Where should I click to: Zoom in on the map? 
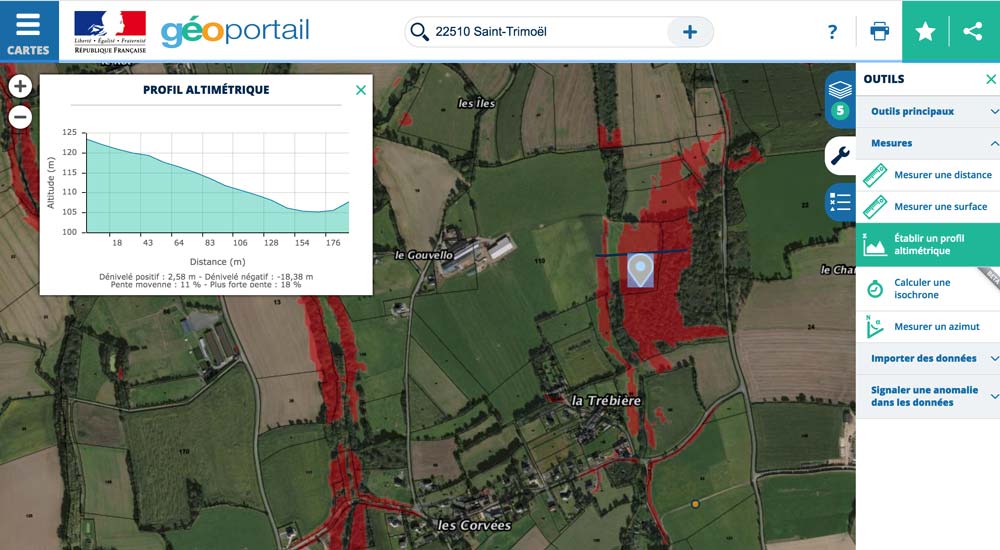click(20, 86)
